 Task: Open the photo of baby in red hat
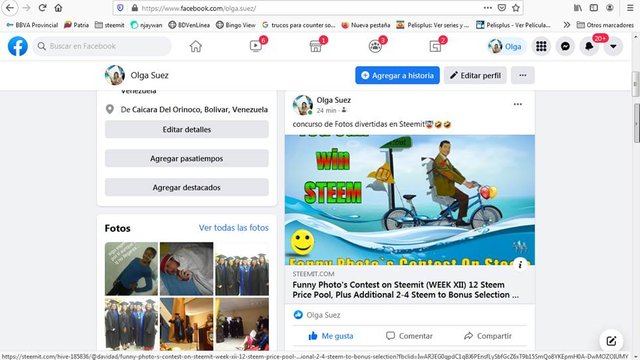(187, 269)
